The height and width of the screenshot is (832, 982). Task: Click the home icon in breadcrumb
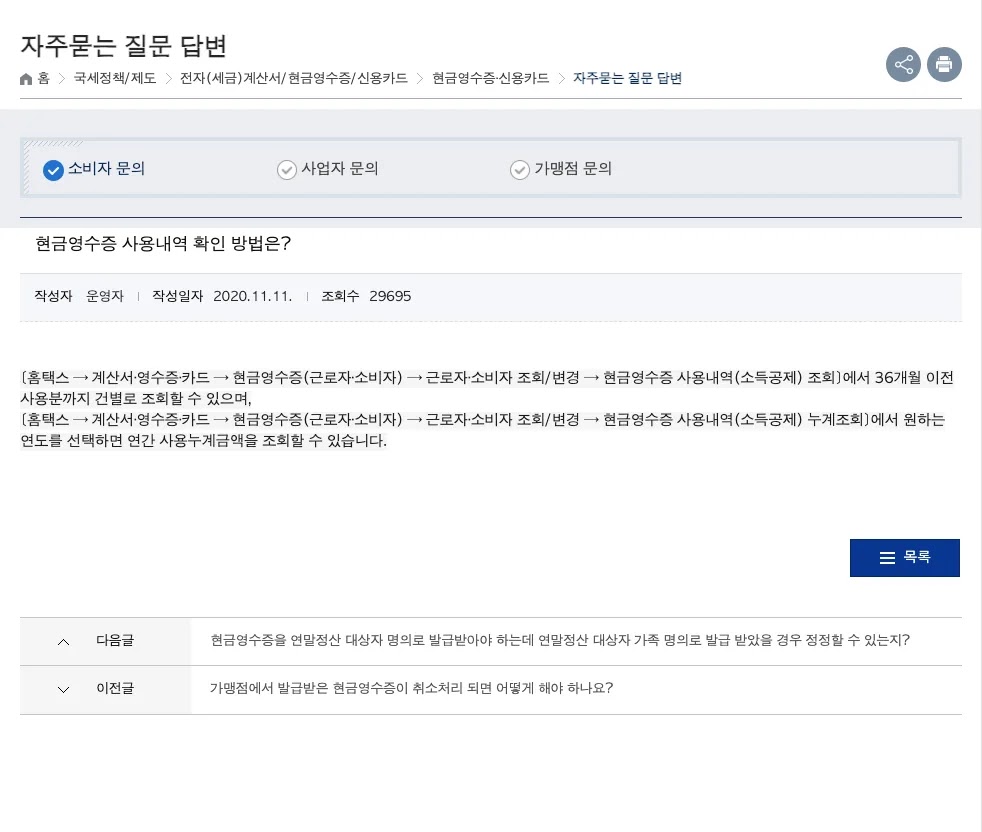coord(26,79)
